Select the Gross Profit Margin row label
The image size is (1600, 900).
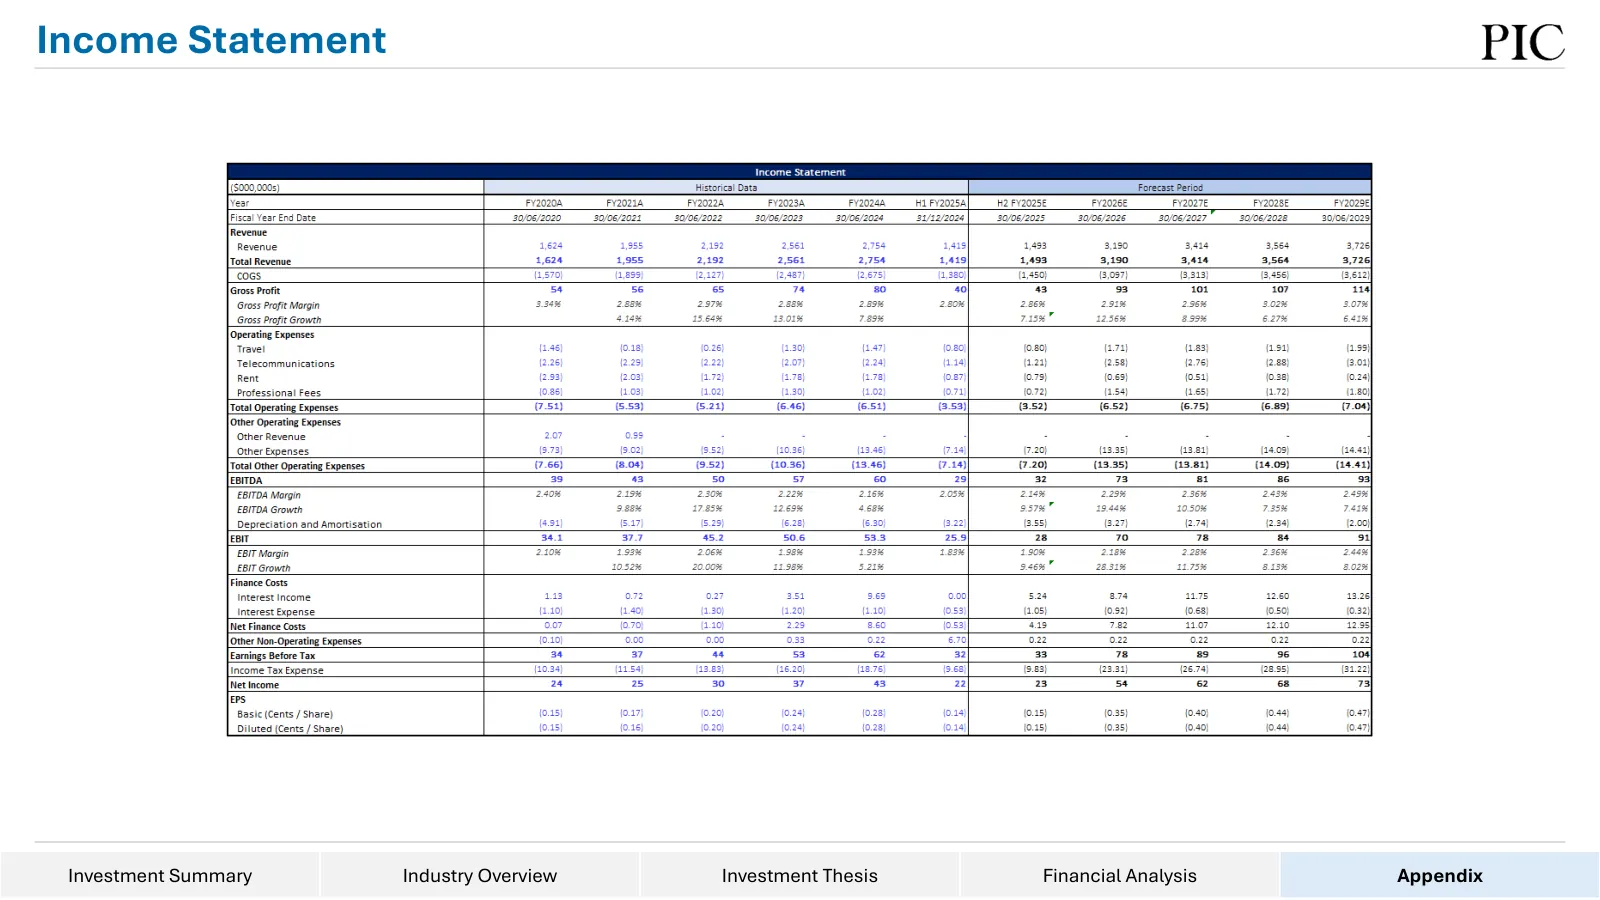pyautogui.click(x=278, y=306)
